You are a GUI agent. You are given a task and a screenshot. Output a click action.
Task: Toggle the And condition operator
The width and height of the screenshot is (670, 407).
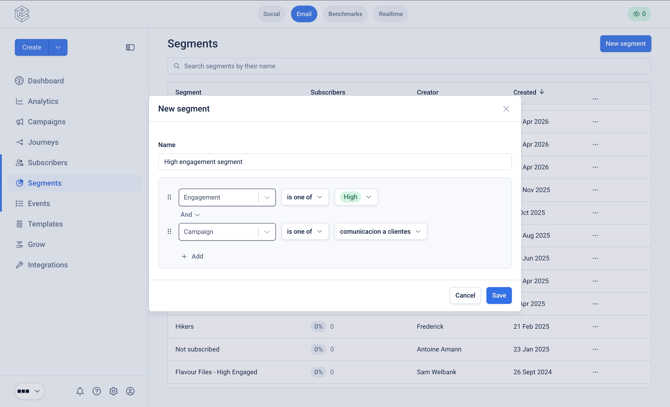tap(190, 214)
